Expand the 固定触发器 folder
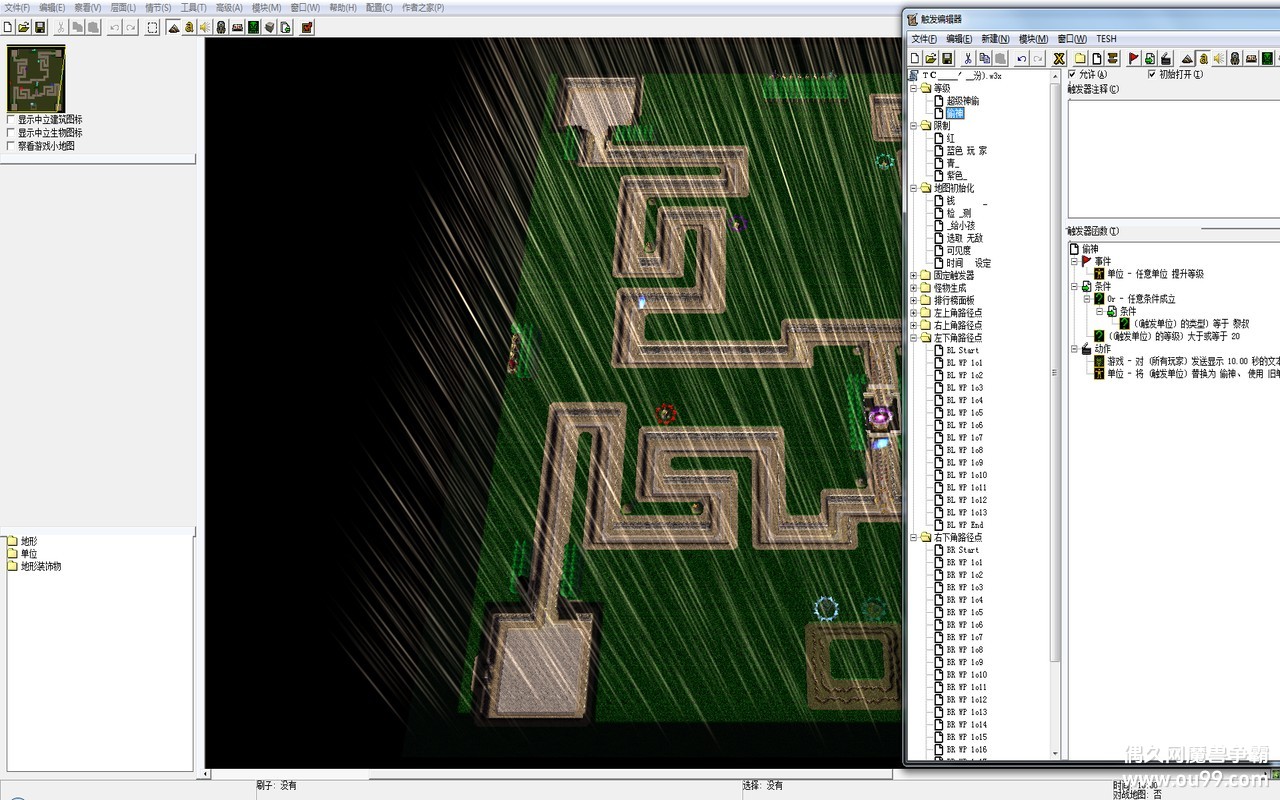Viewport: 1280px width, 800px height. (913, 276)
